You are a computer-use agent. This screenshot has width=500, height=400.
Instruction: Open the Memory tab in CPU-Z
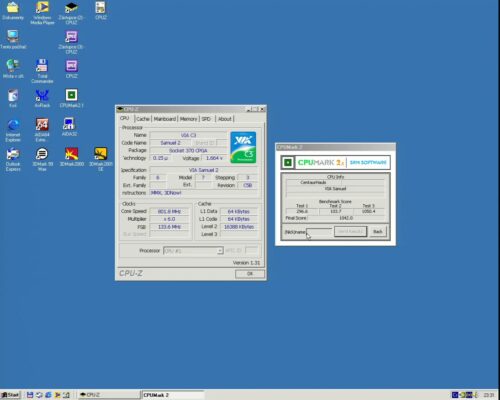(188, 119)
